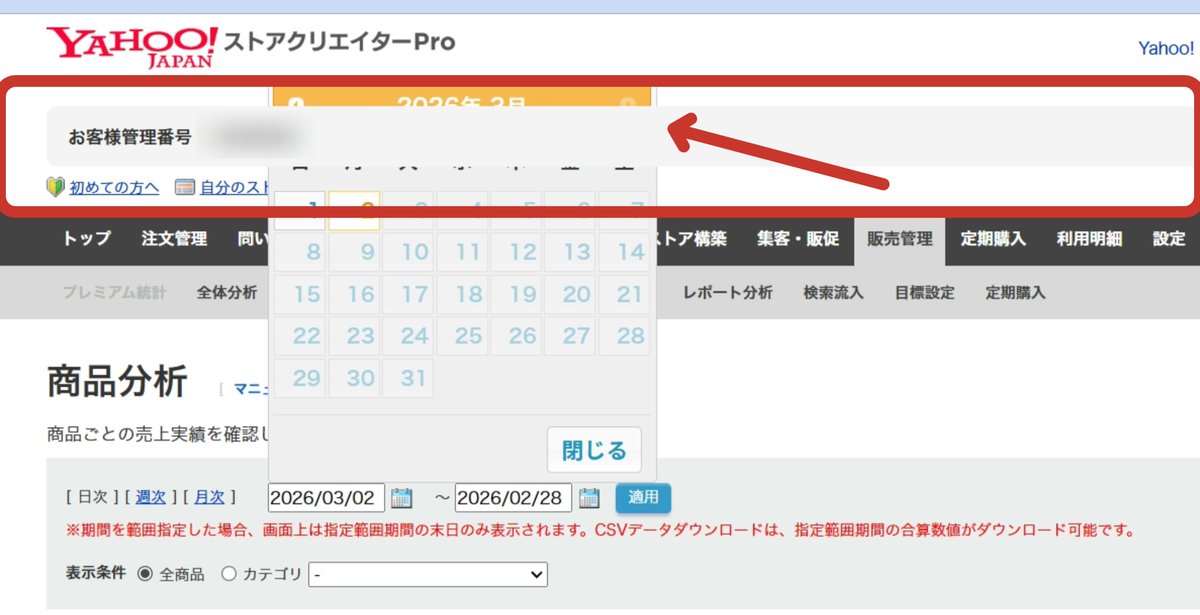
Task: Open 定期購入 in dark main navigation bar
Action: click(x=993, y=239)
